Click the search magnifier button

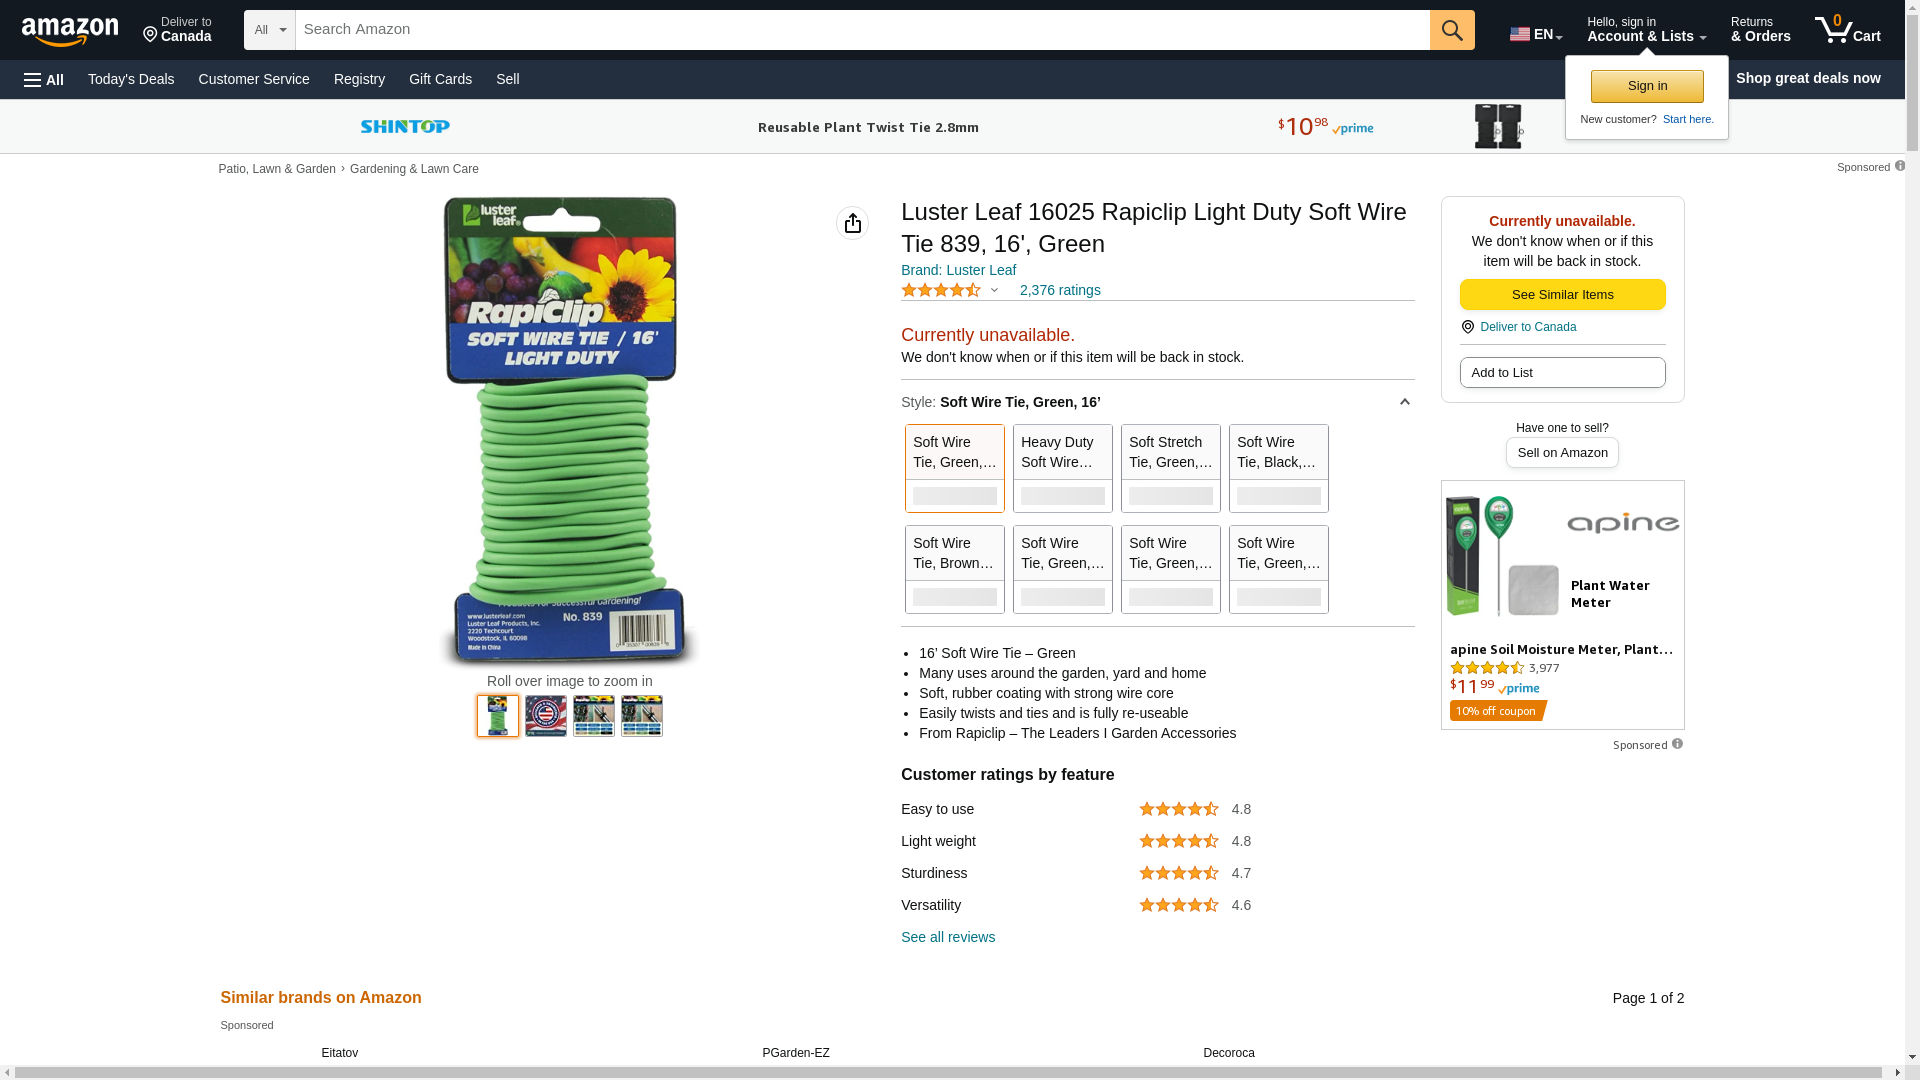[1452, 30]
